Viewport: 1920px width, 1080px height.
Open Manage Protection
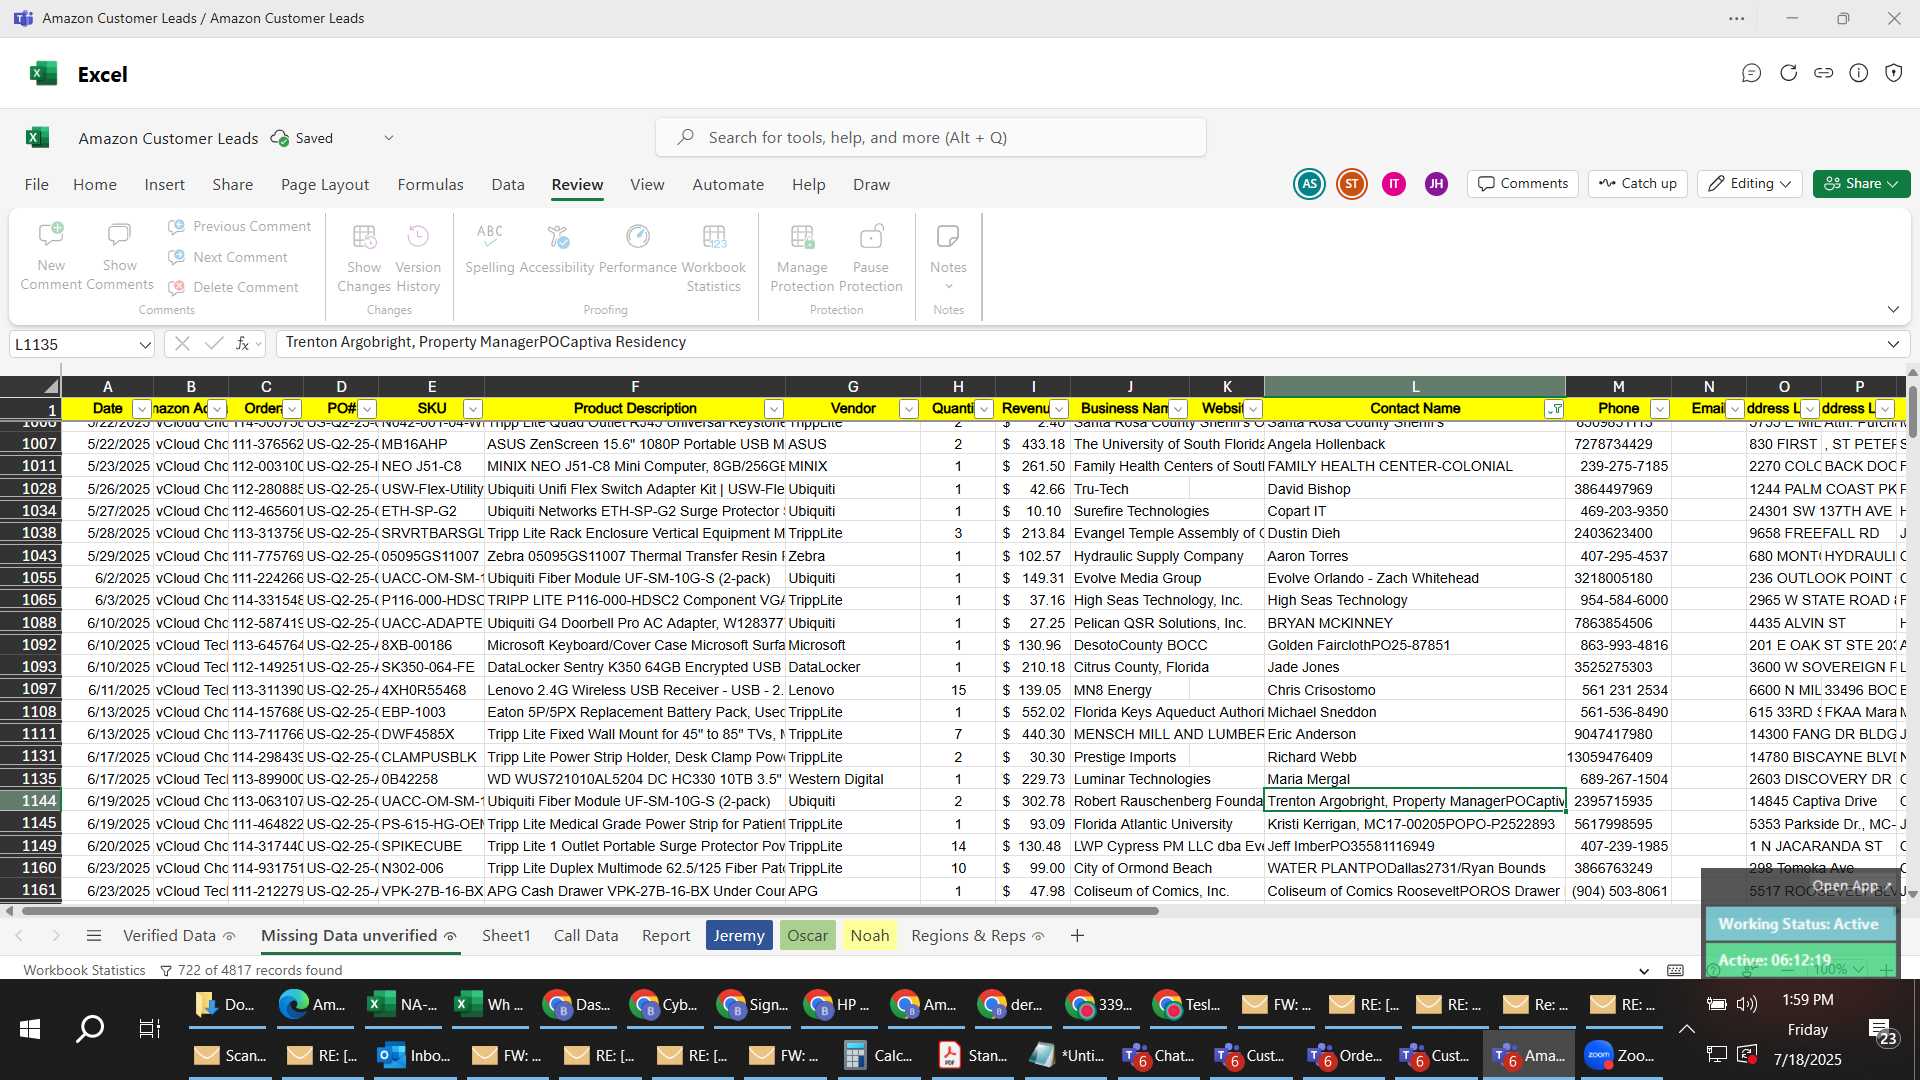point(802,258)
